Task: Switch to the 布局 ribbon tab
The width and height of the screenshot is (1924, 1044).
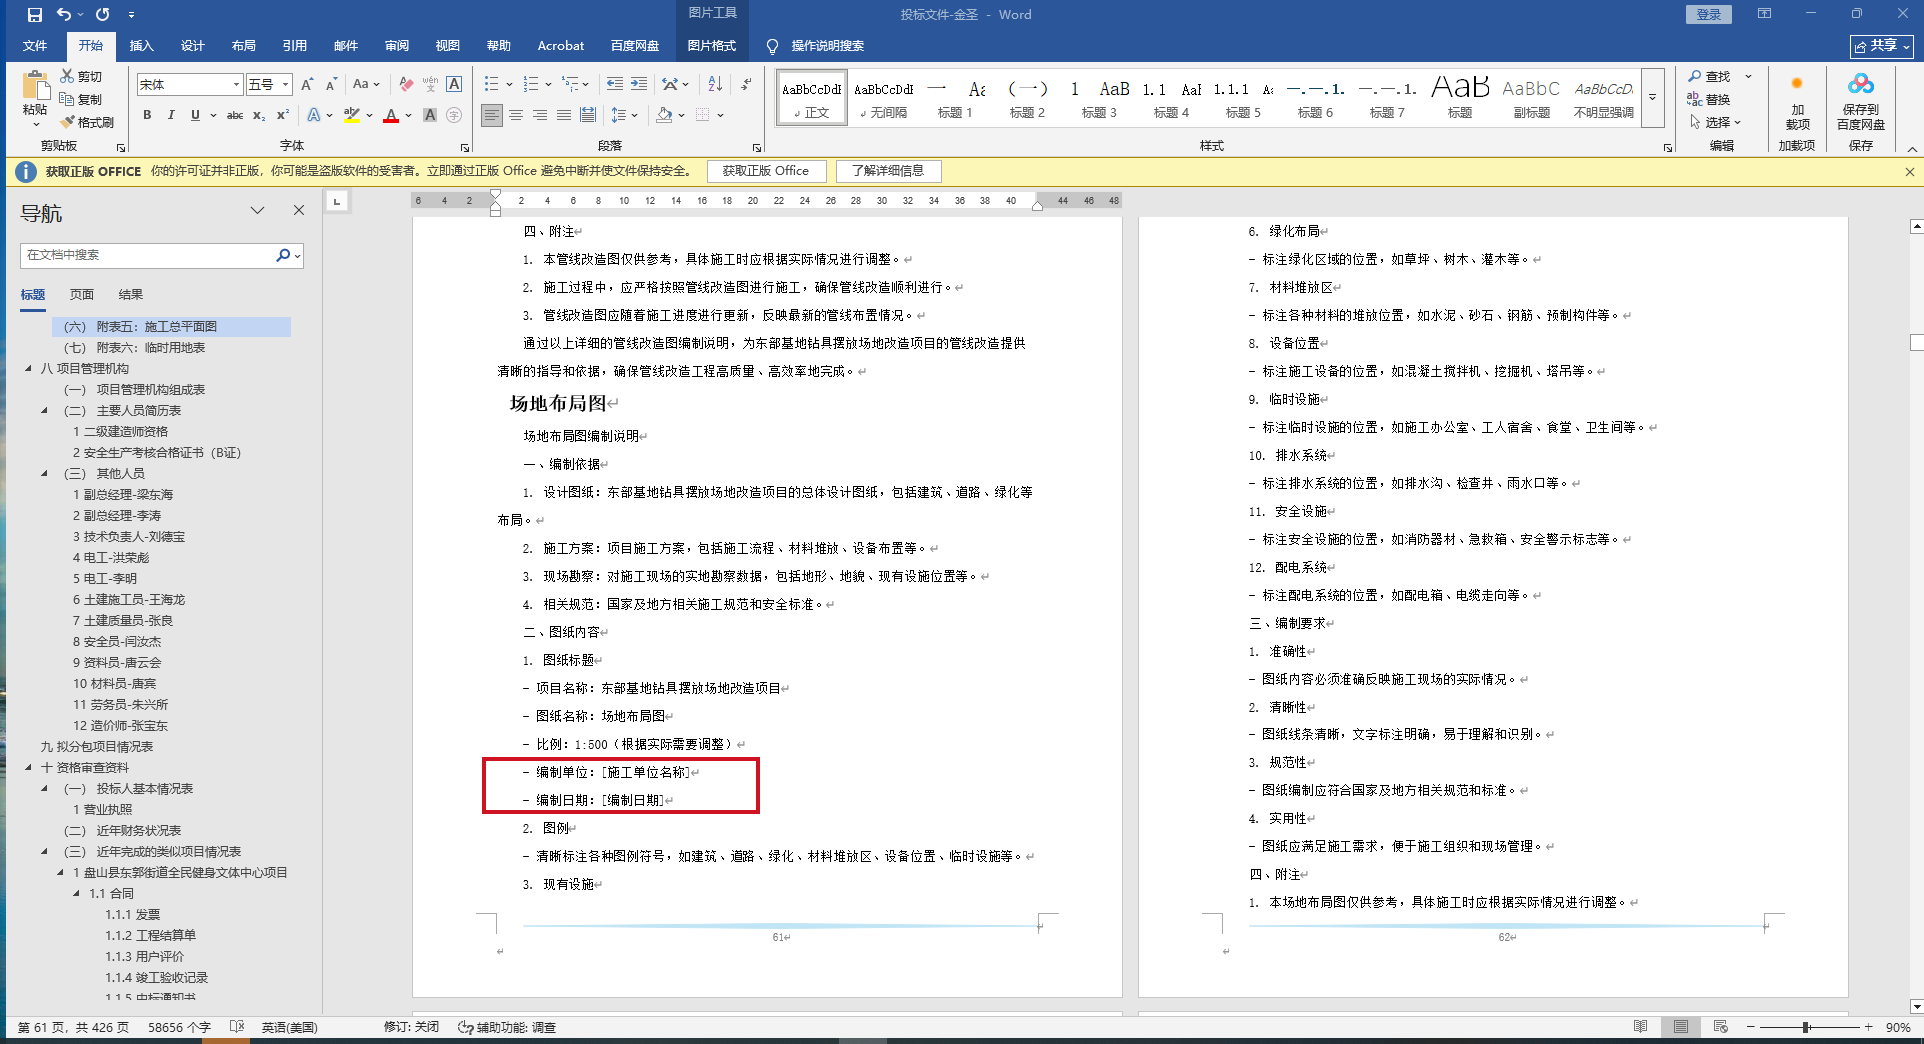Action: (243, 46)
